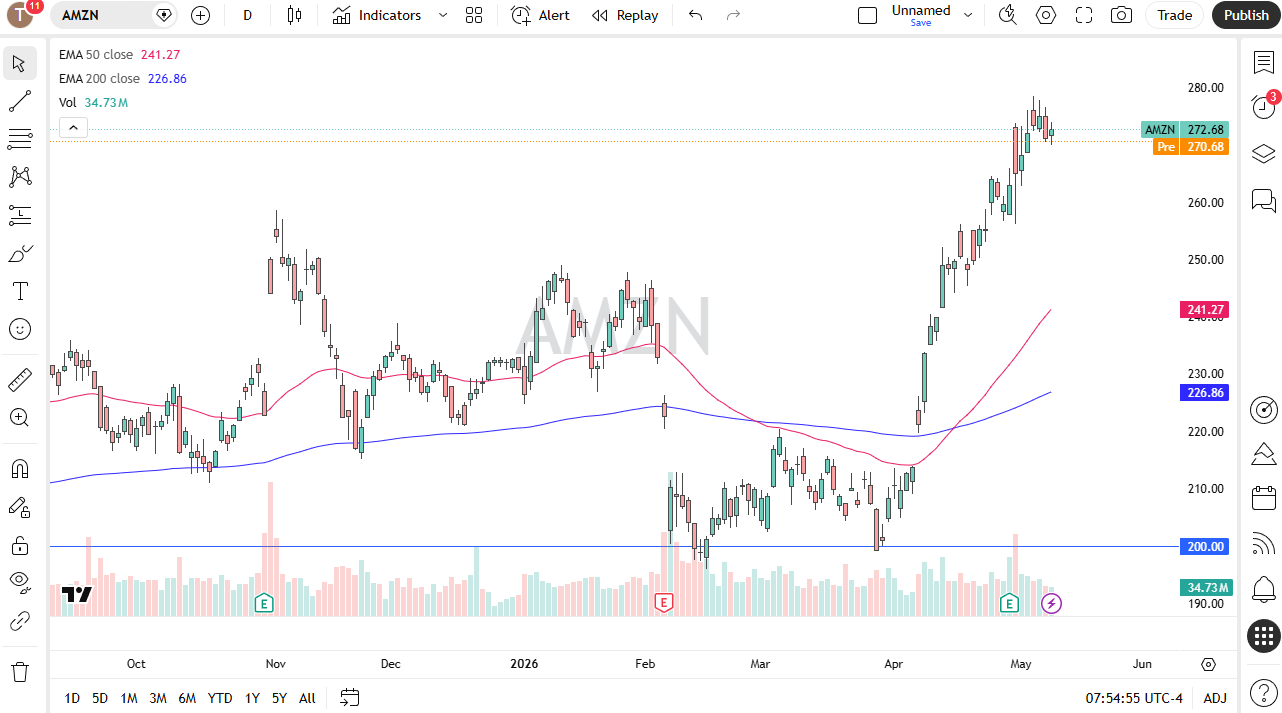This screenshot has width=1282, height=713.
Task: Click the 200.00 horizontal line price label
Action: pyautogui.click(x=1205, y=546)
